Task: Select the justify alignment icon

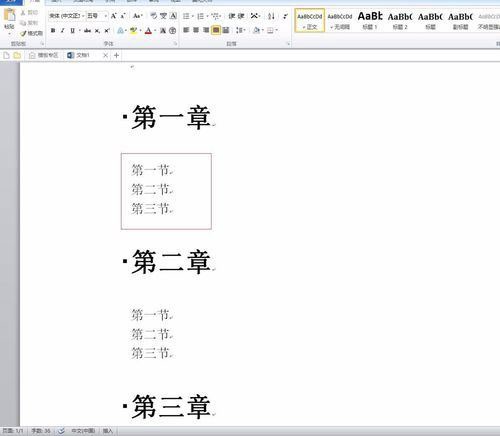Action: 216,30
